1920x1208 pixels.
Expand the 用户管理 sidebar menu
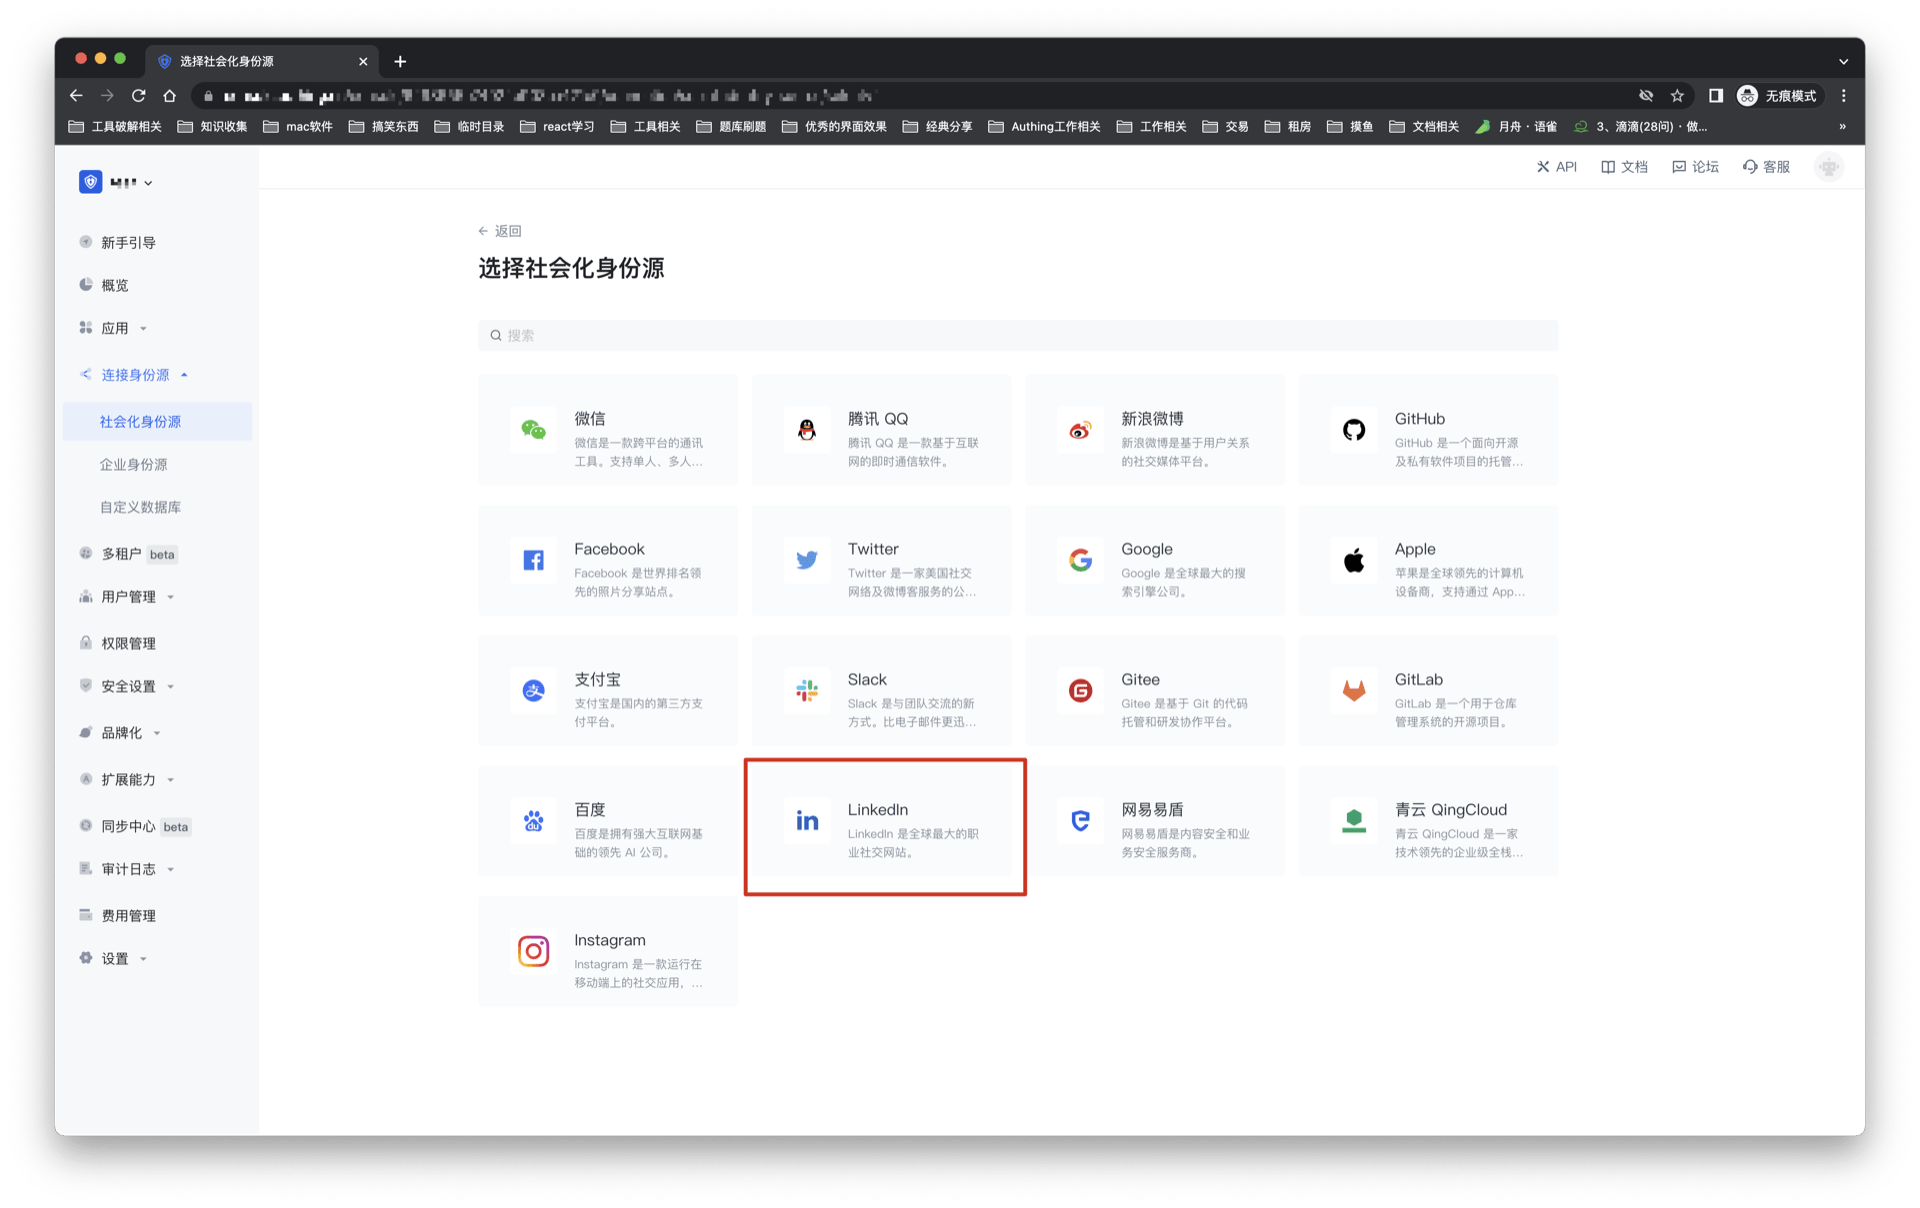click(x=129, y=597)
